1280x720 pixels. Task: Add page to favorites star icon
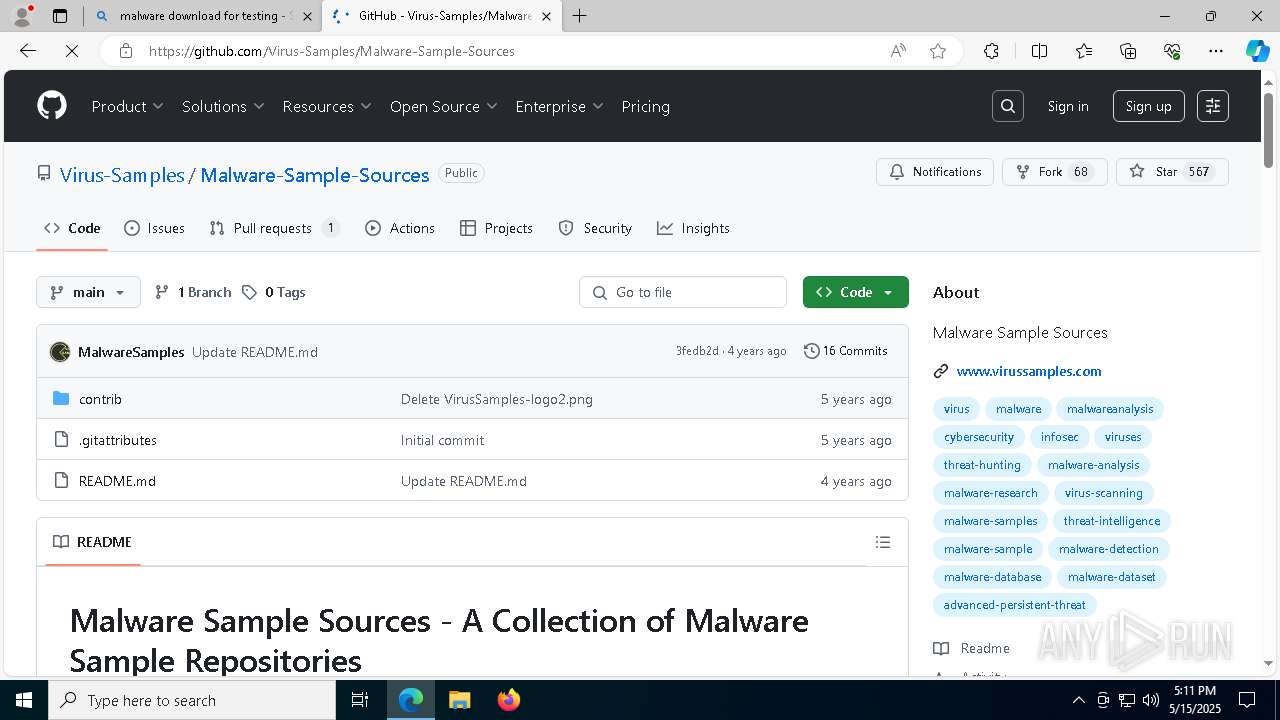[x=938, y=51]
